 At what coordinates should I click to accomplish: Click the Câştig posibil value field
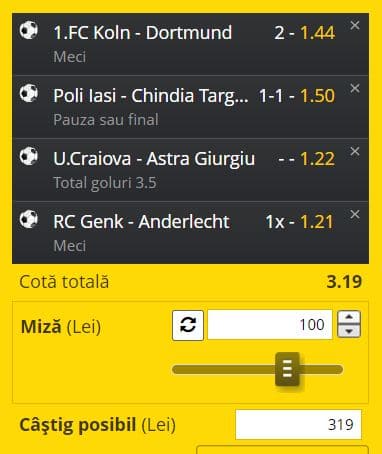coord(298,425)
